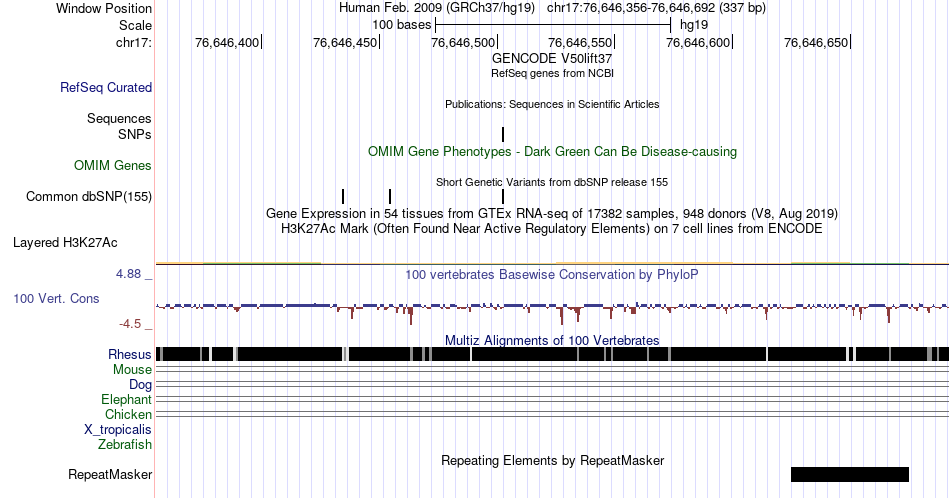Click the X_tropicalis alignment row label
950x498 pixels.
coord(118,430)
